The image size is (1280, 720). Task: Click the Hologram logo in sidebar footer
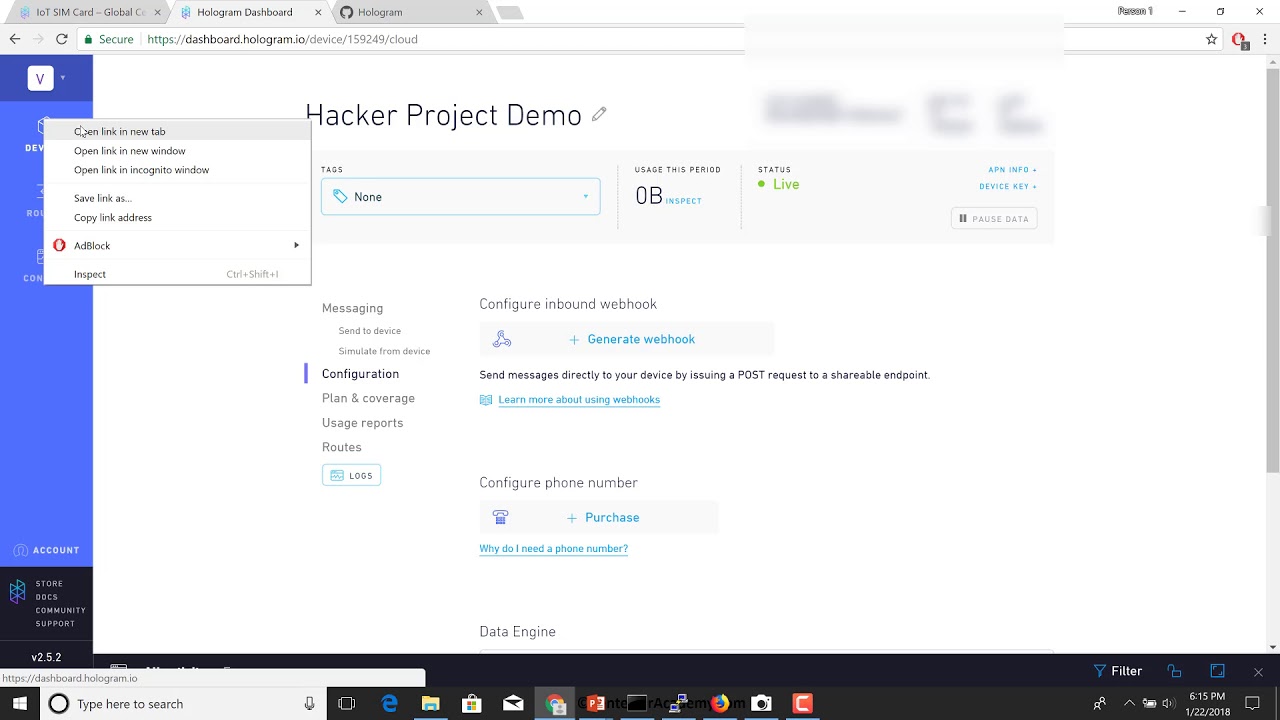tap(18, 591)
